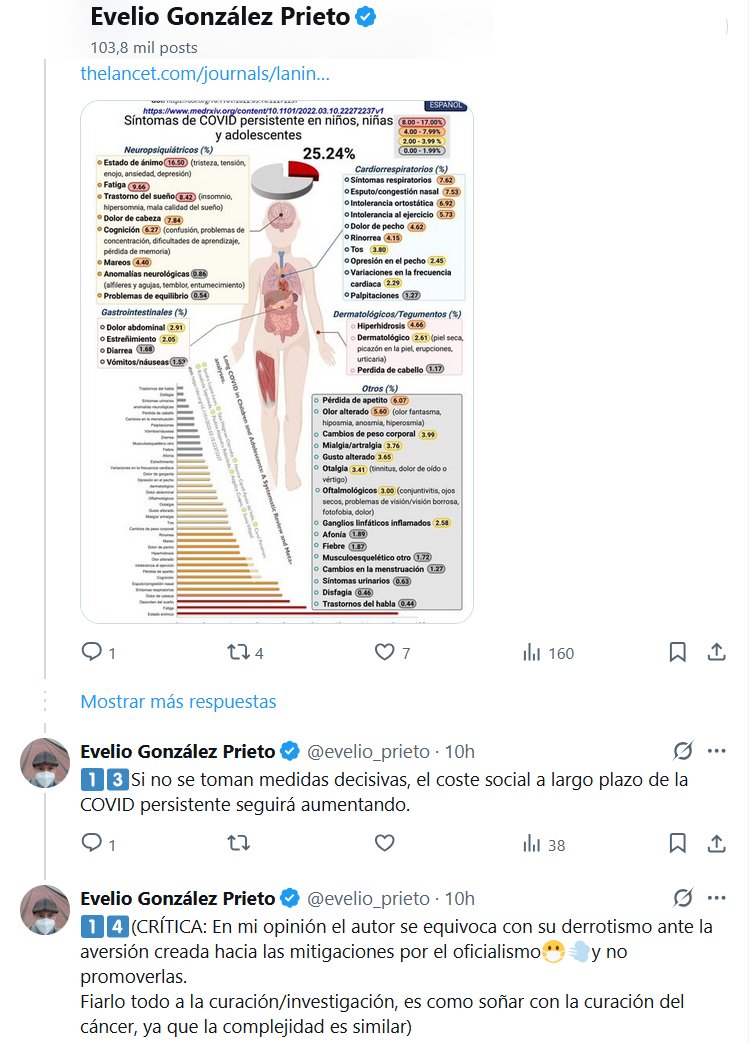Reply to the COVID infographic post
This screenshot has width=750, height=1044.
[x=92, y=652]
